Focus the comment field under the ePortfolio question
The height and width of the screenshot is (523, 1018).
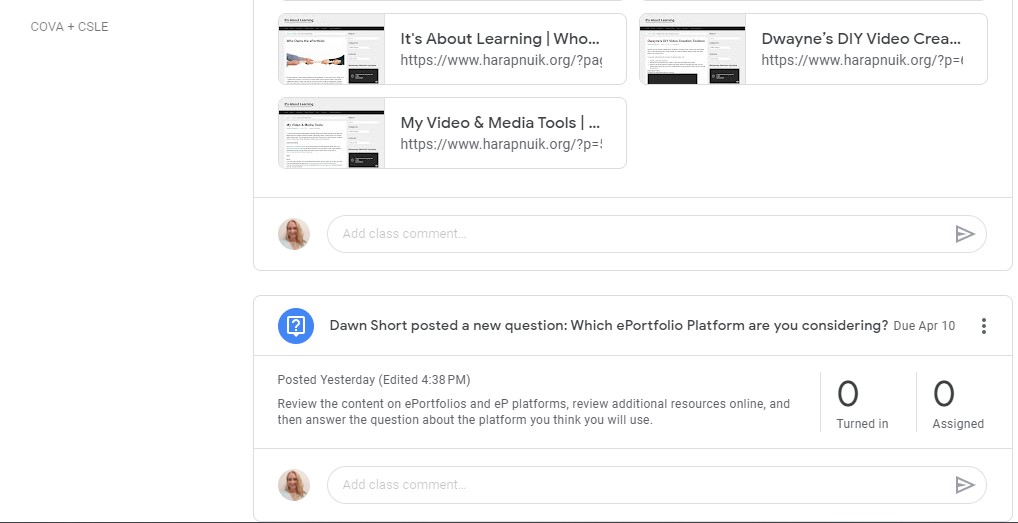640,485
